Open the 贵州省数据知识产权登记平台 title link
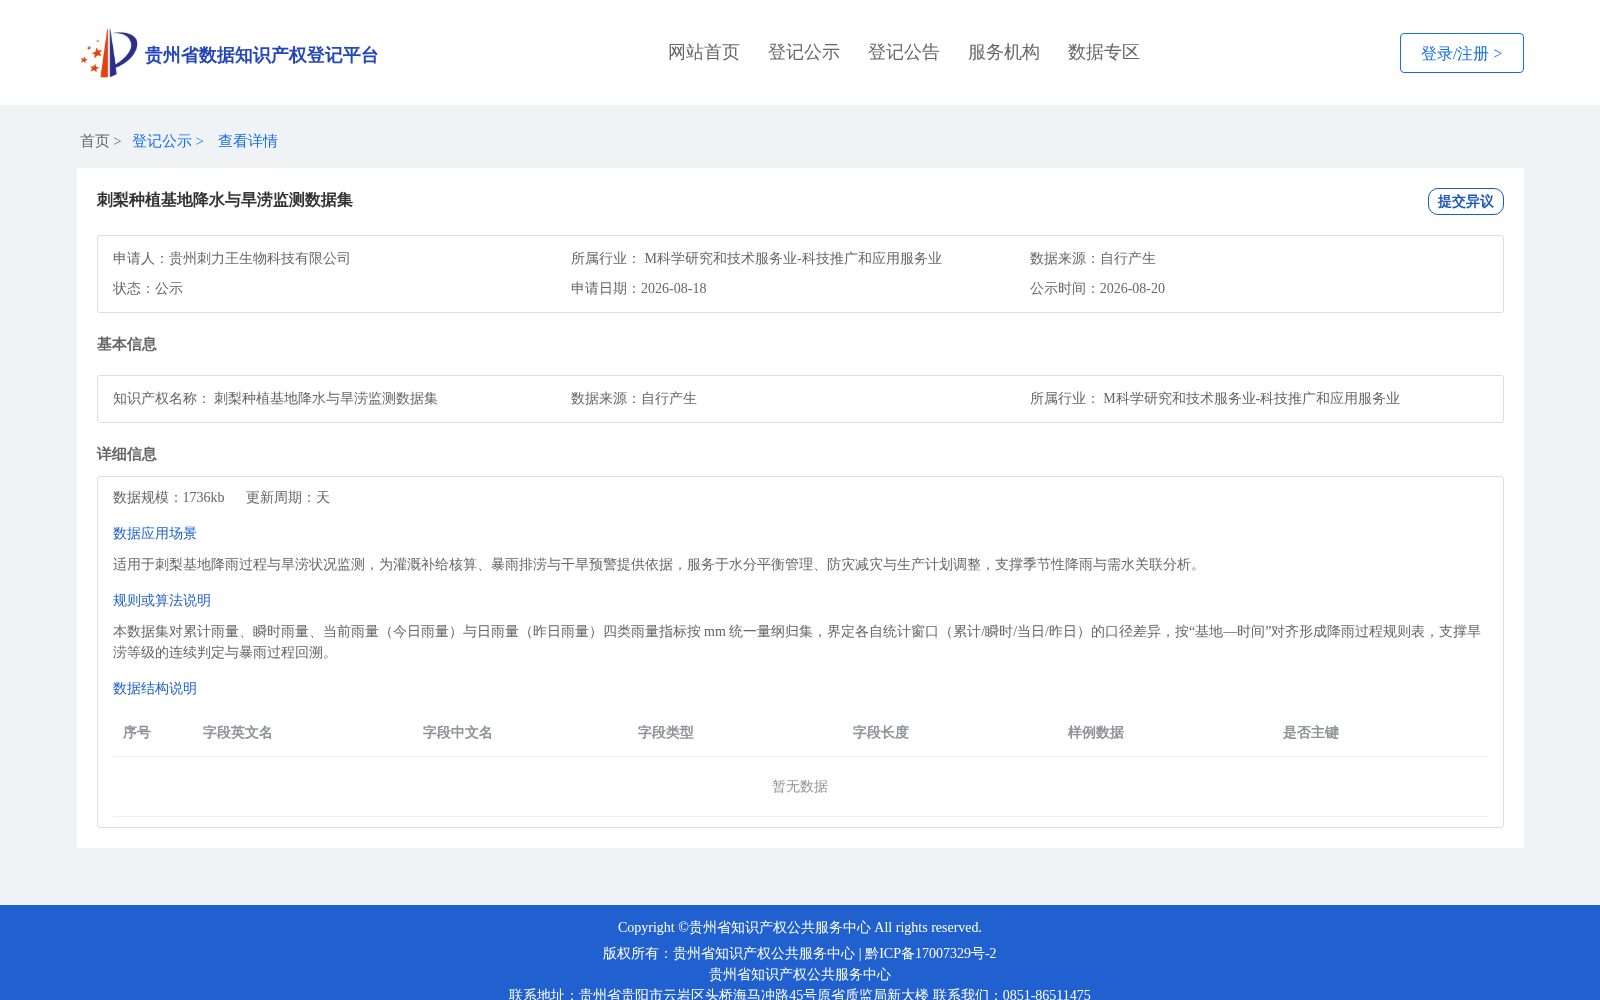This screenshot has height=1000, width=1600. [261, 55]
